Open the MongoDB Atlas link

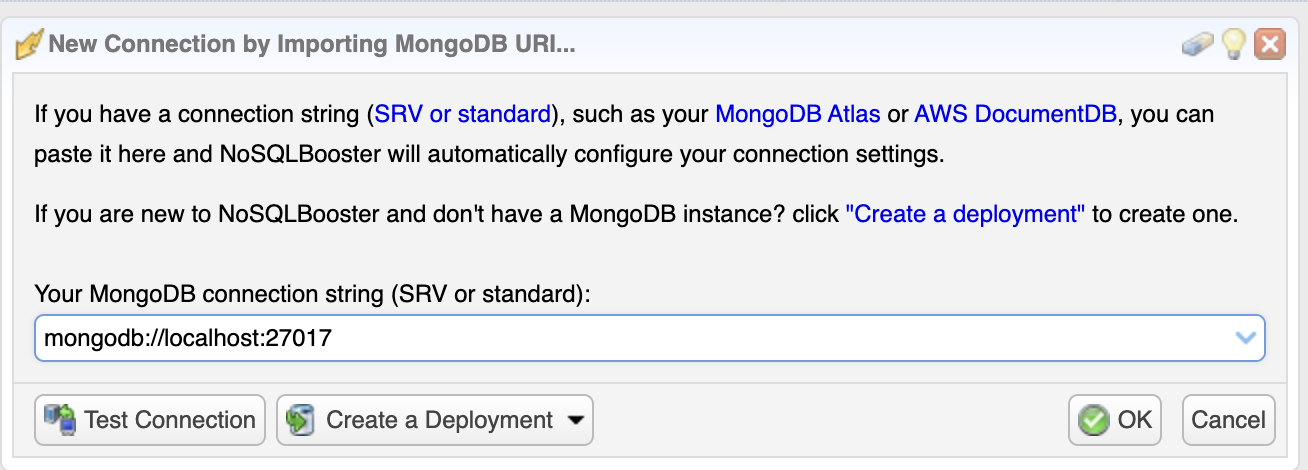click(798, 114)
